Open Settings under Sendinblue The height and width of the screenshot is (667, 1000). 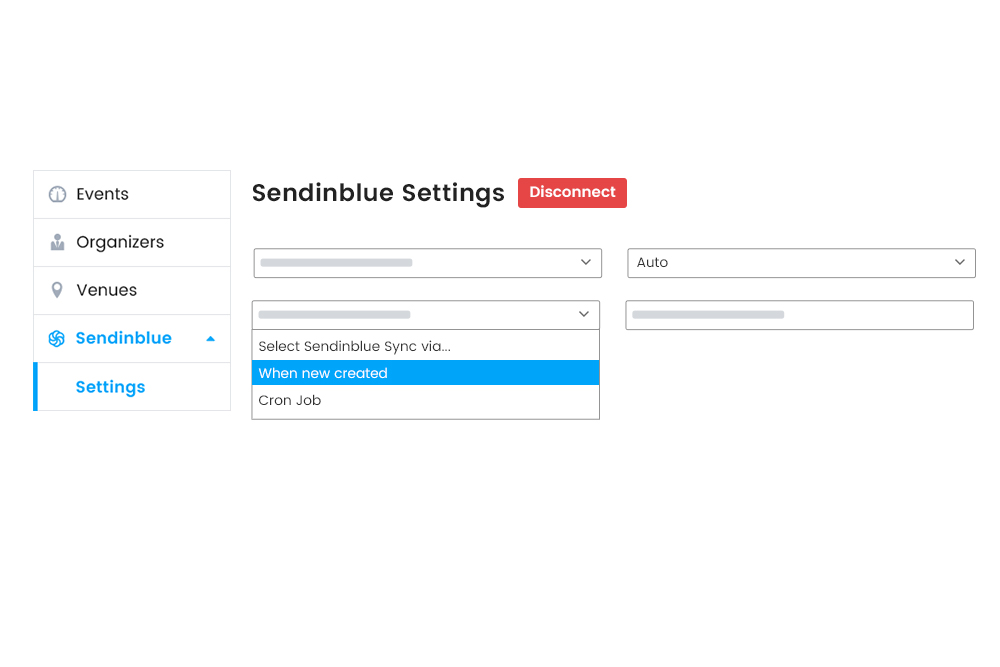coord(110,387)
